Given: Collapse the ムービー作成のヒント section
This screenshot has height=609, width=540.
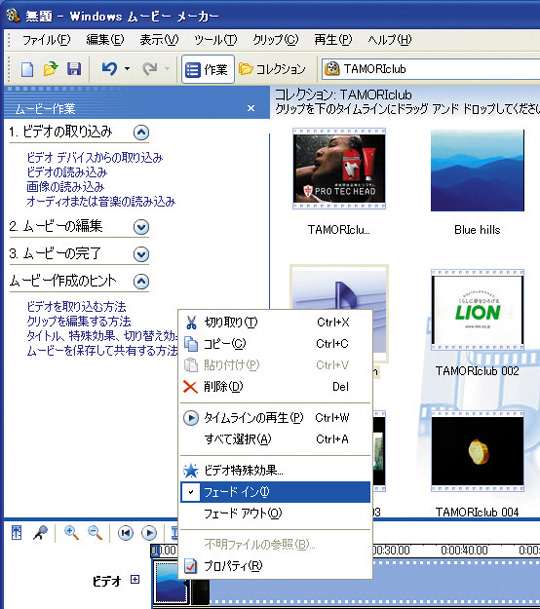Looking at the screenshot, I should (141, 282).
